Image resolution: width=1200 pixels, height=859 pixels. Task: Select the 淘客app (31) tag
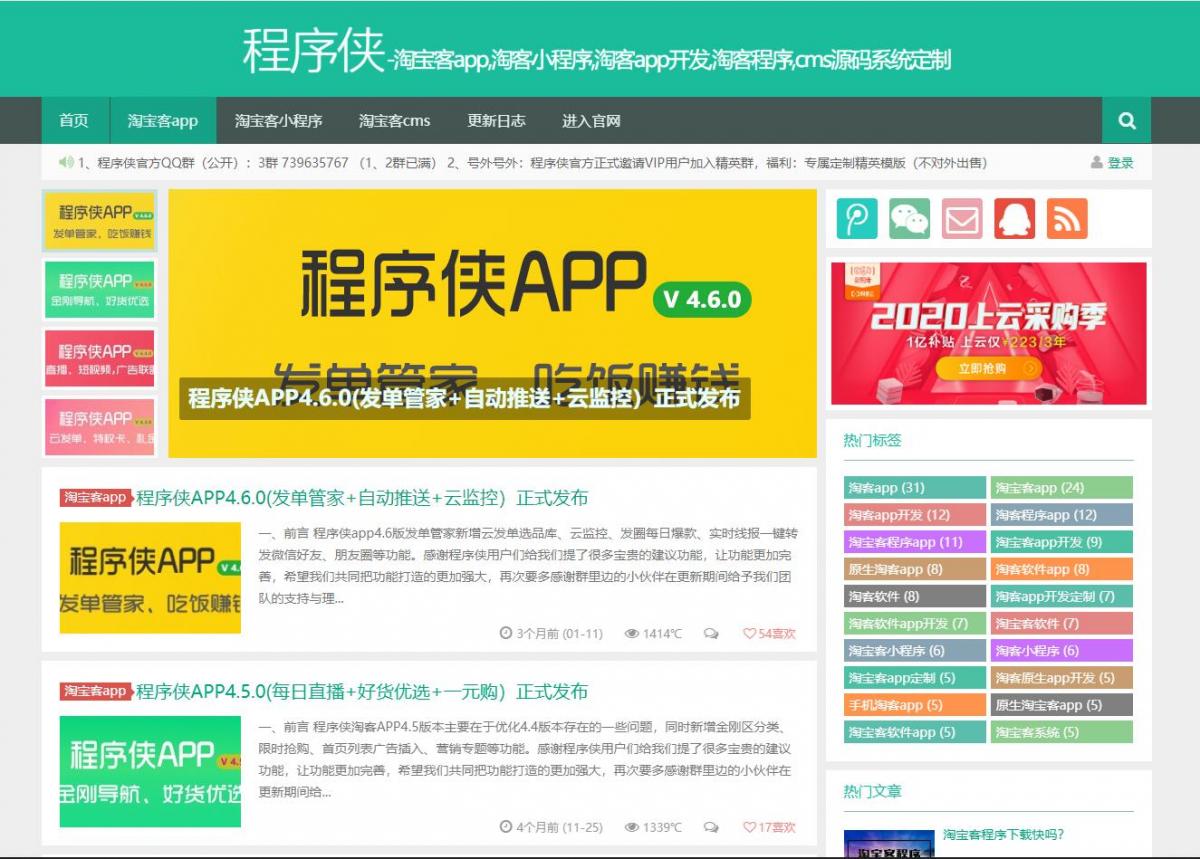click(914, 488)
